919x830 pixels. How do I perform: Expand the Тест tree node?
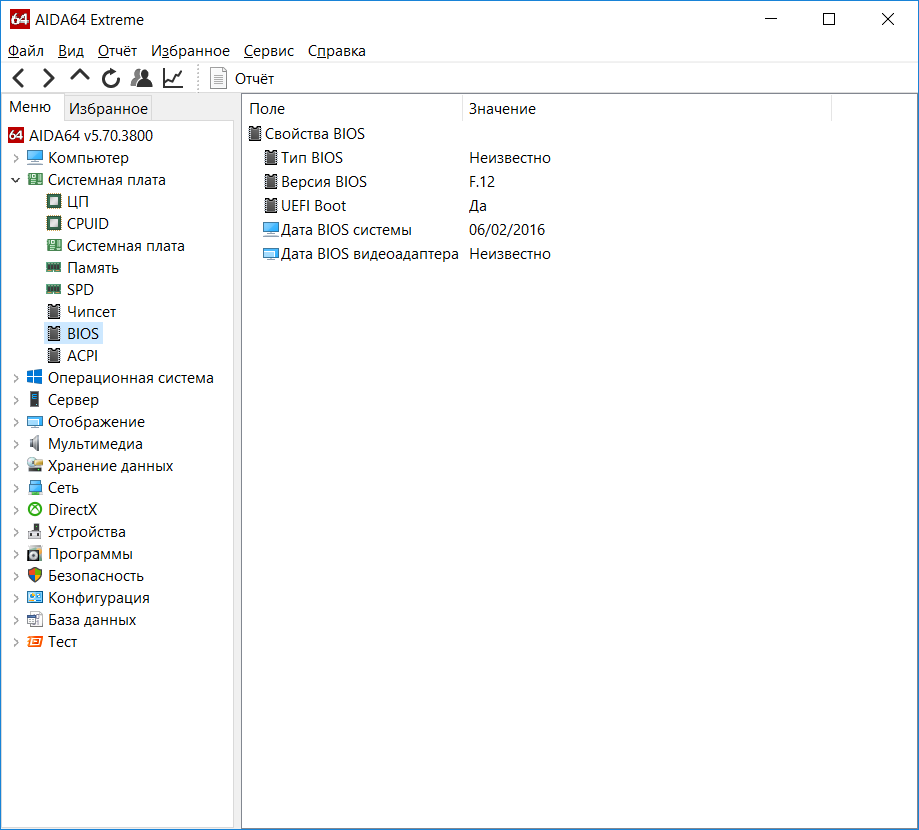[x=16, y=642]
